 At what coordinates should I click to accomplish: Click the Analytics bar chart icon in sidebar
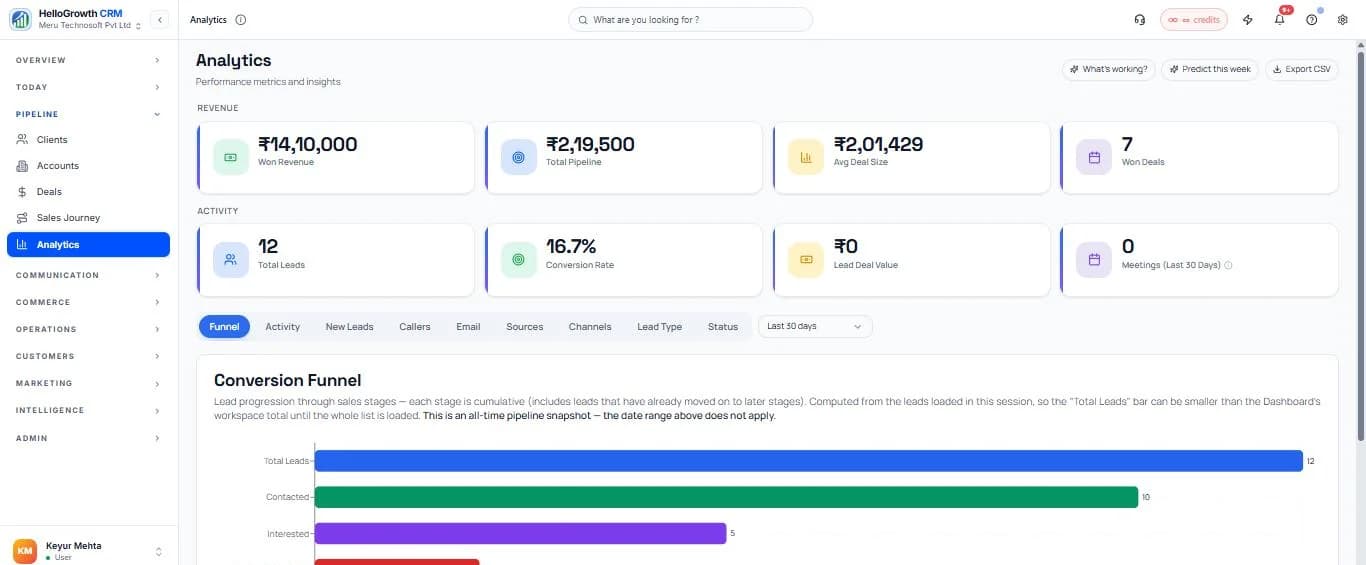tap(22, 244)
